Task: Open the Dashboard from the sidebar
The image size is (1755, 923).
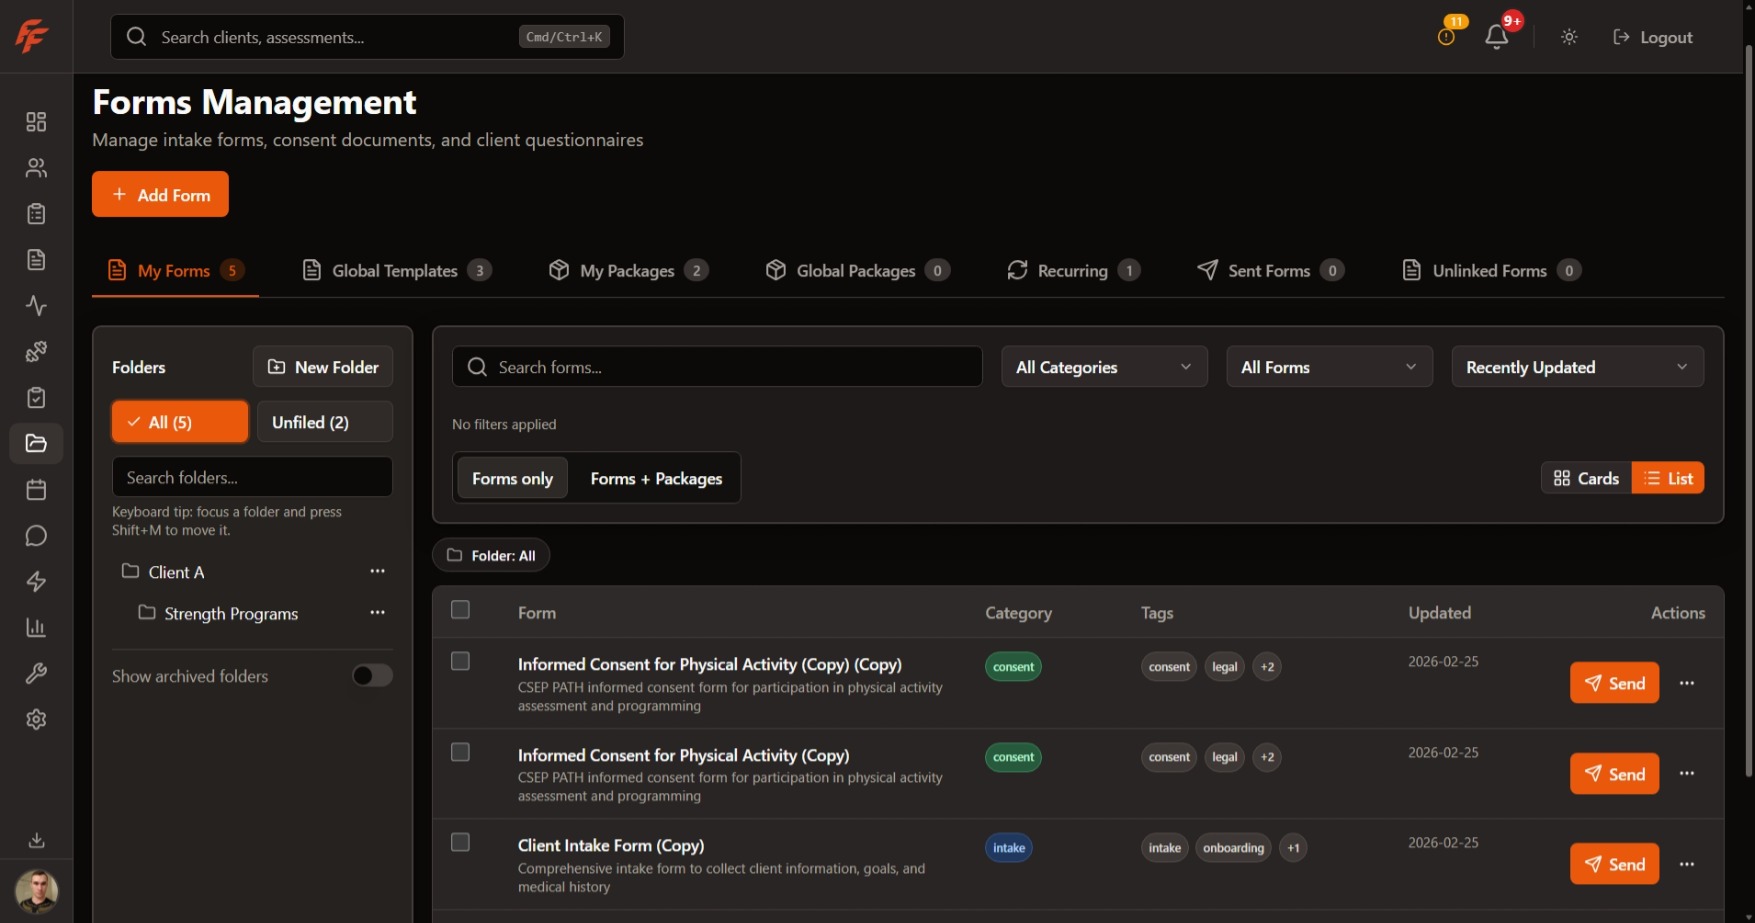Action: pos(36,121)
